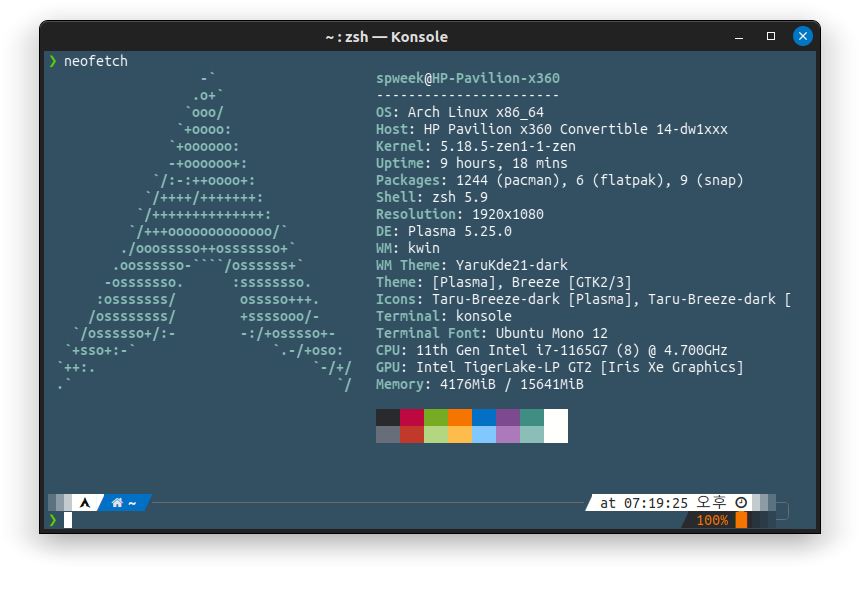This screenshot has width=860, height=589.
Task: Click the 'GPU: Intel TigerLake-LP GT2' line
Action: (x=559, y=367)
